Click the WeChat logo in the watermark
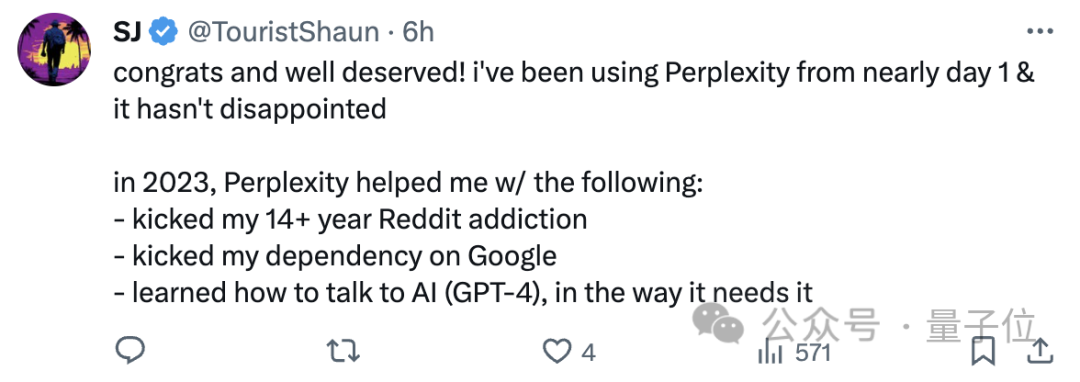Screen dimensions: 1080x382 (x=719, y=324)
